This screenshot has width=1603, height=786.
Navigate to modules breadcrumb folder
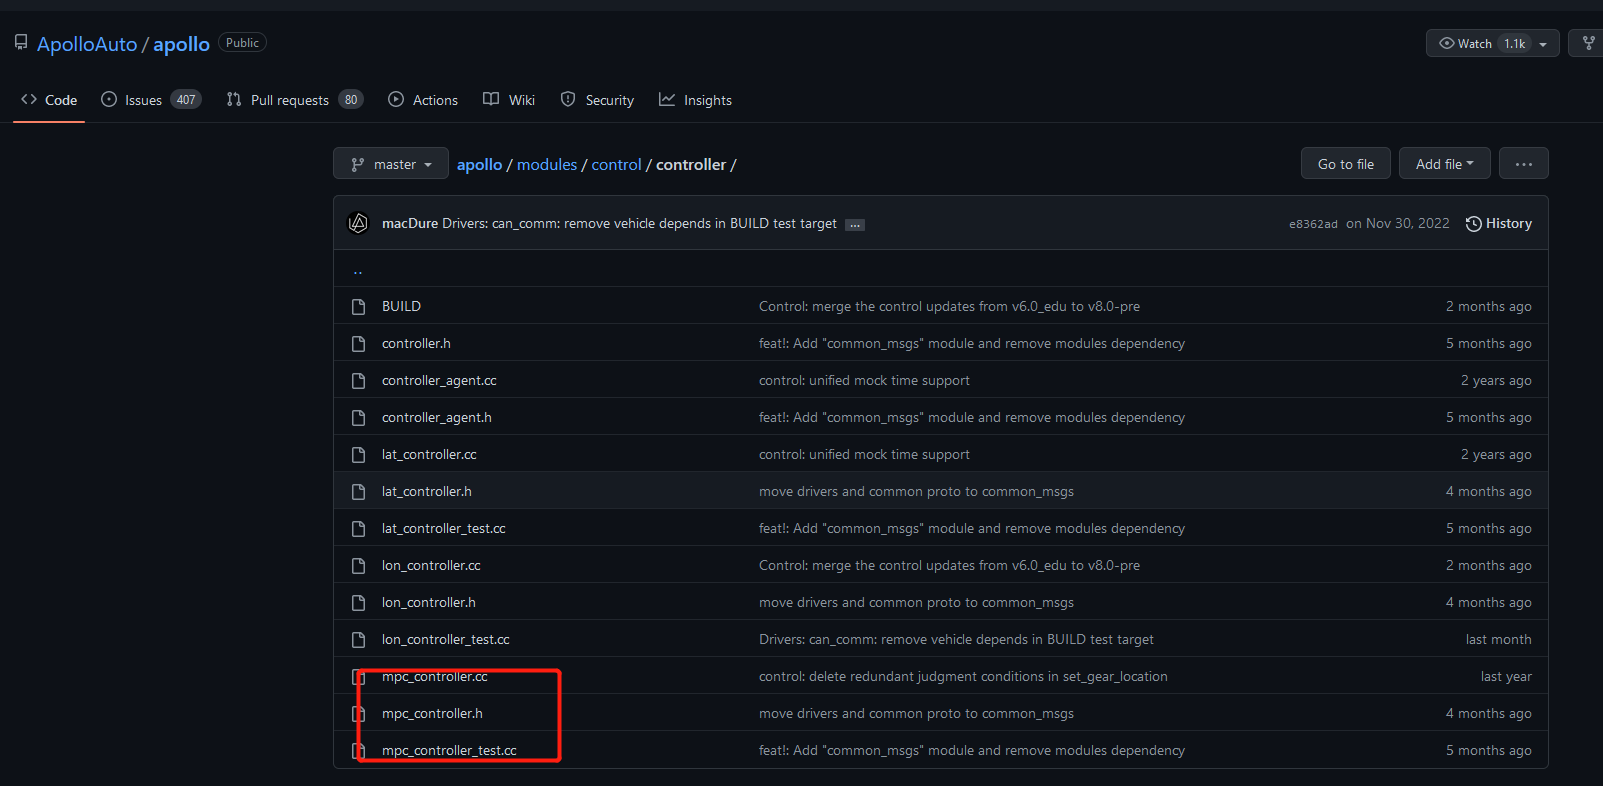click(547, 164)
